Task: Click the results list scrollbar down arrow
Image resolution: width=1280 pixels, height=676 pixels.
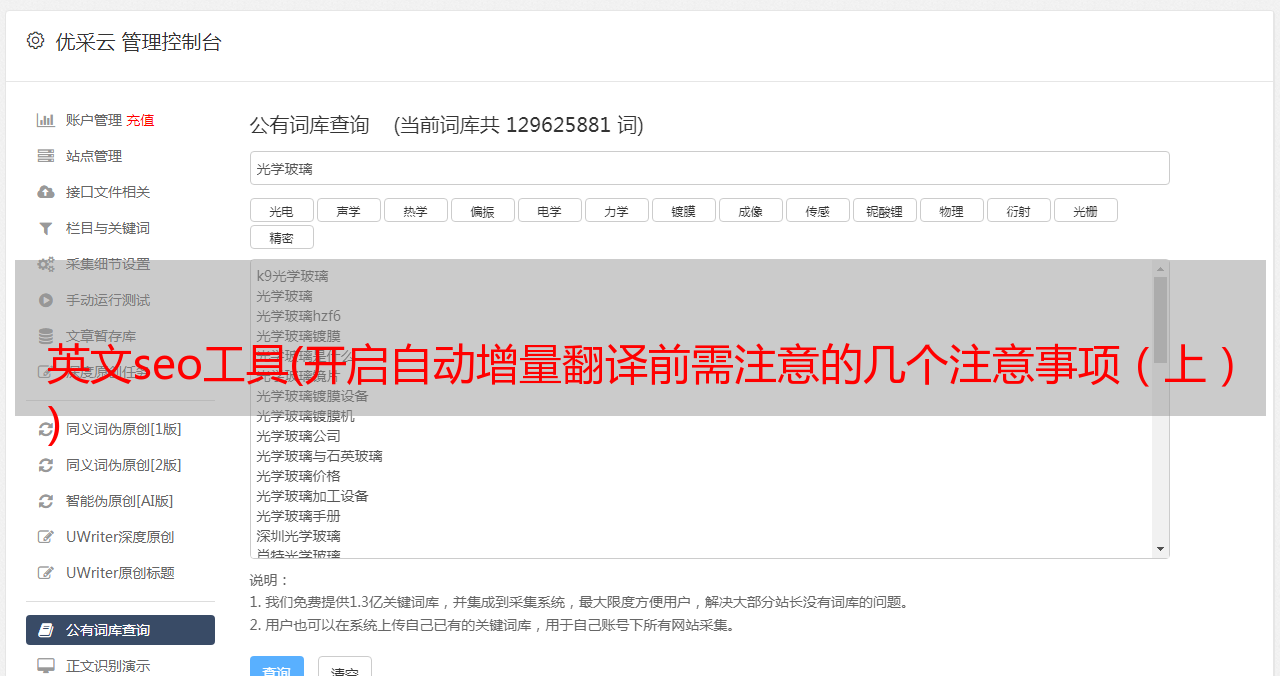Action: pyautogui.click(x=1160, y=549)
